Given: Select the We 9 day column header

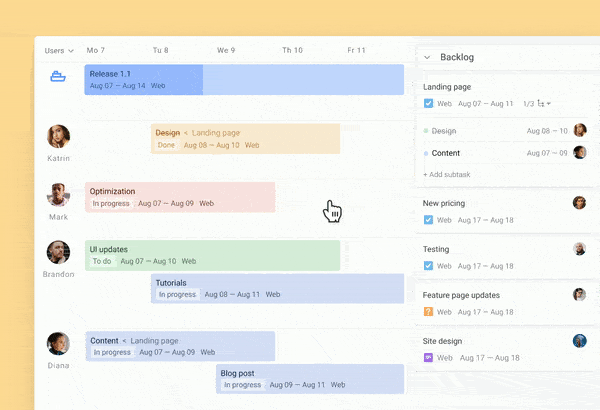Looking at the screenshot, I should (x=226, y=50).
